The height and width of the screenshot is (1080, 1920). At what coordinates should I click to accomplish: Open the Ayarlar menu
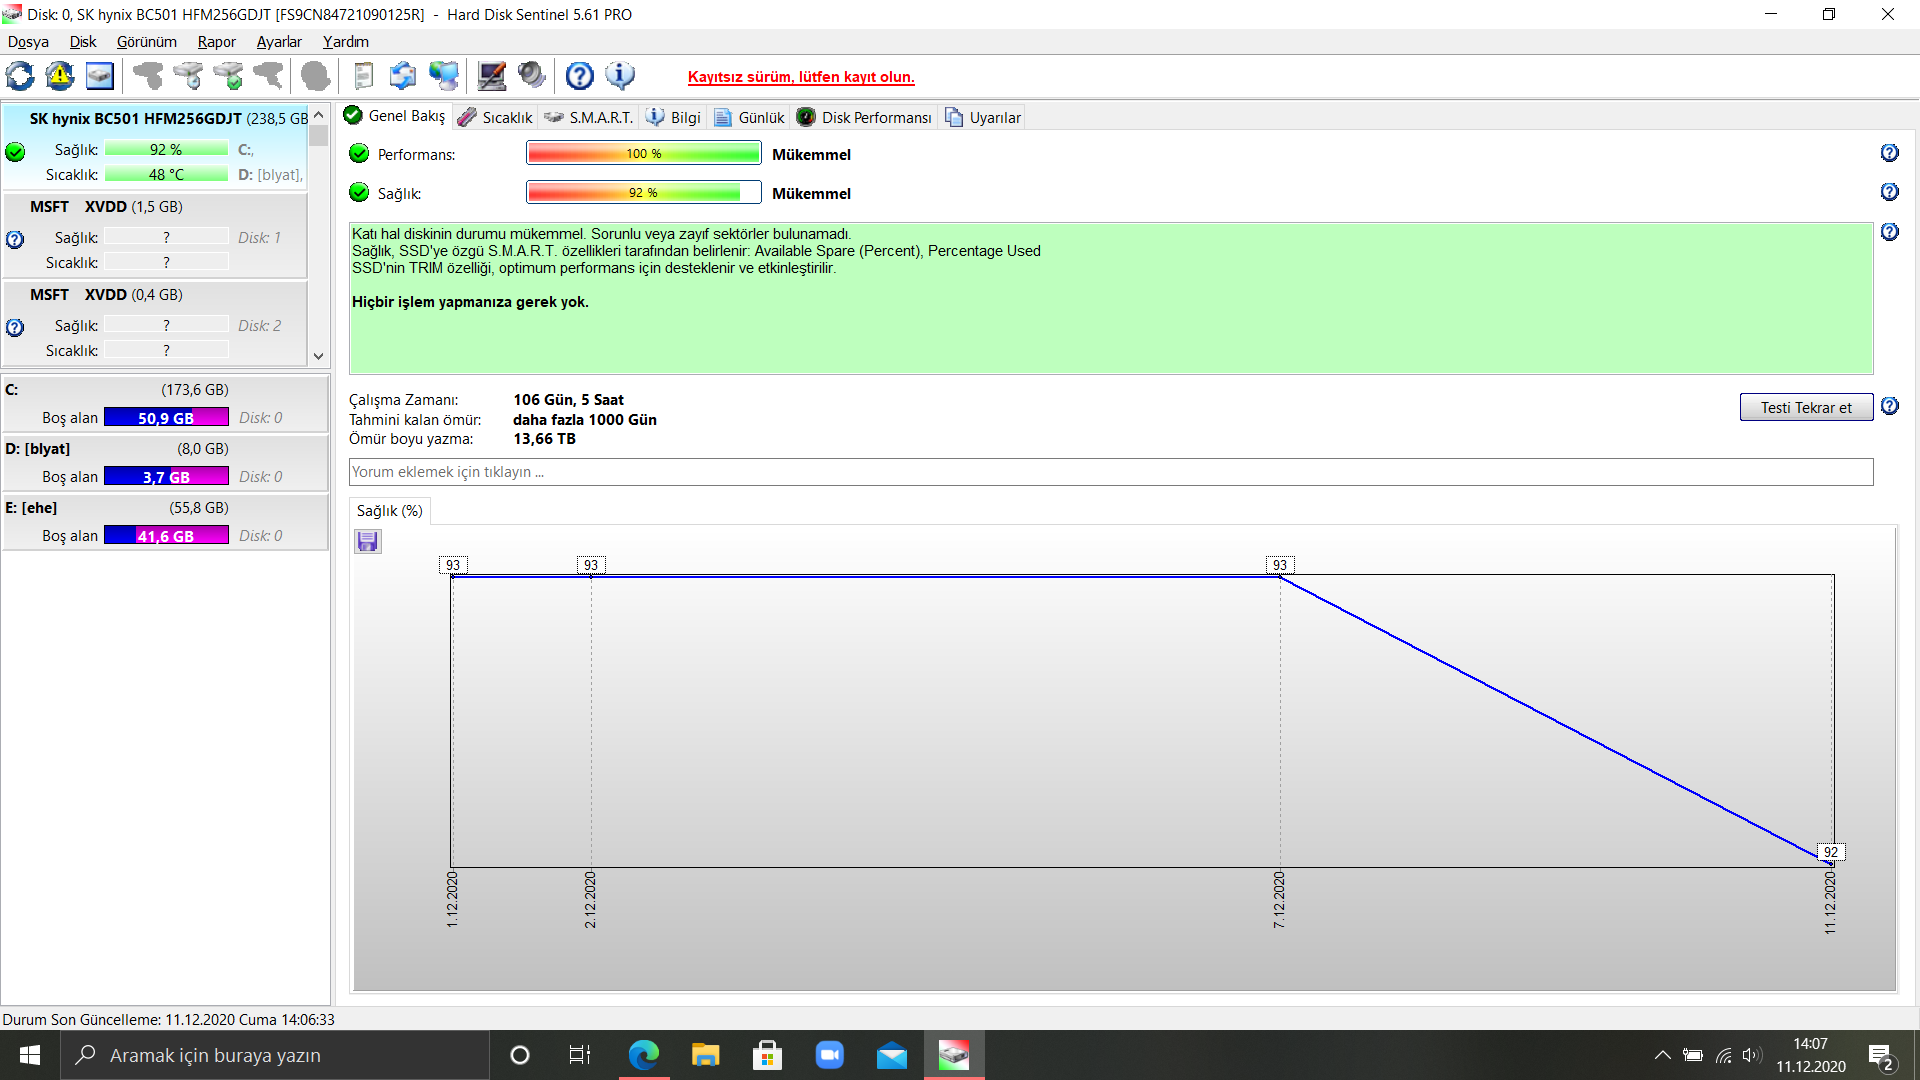(279, 42)
